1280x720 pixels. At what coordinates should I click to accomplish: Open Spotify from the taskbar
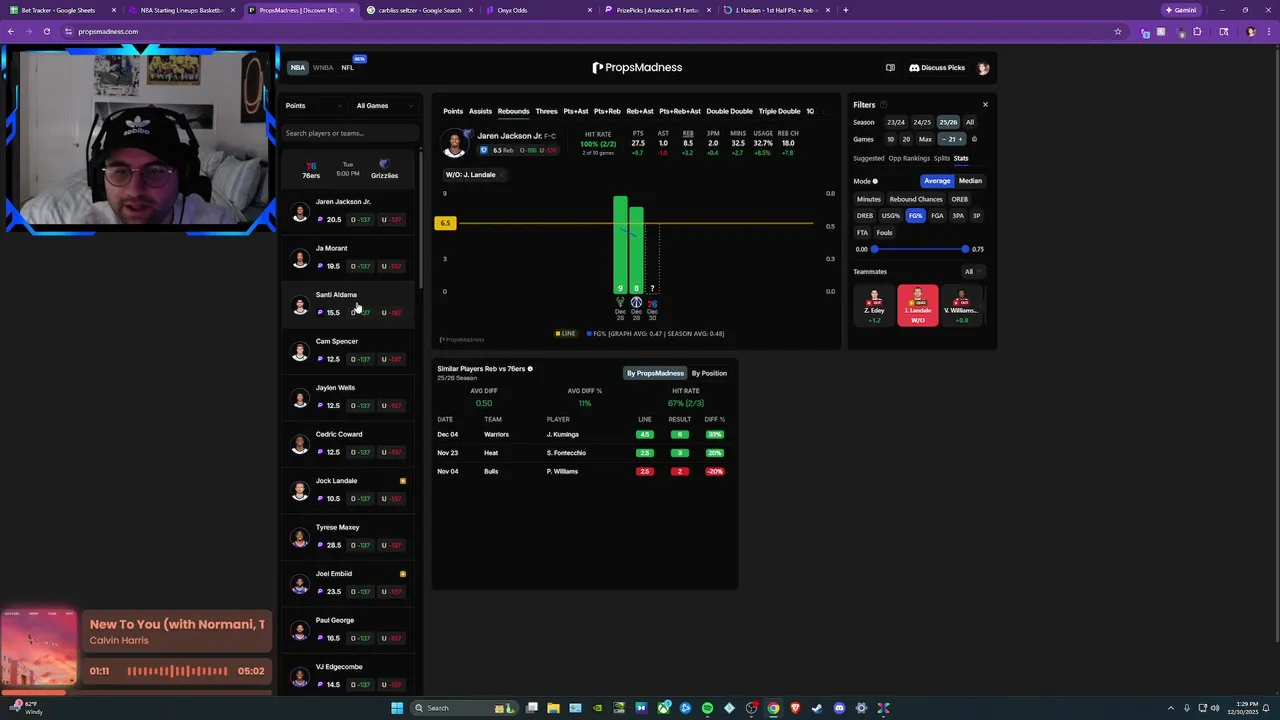tap(707, 708)
